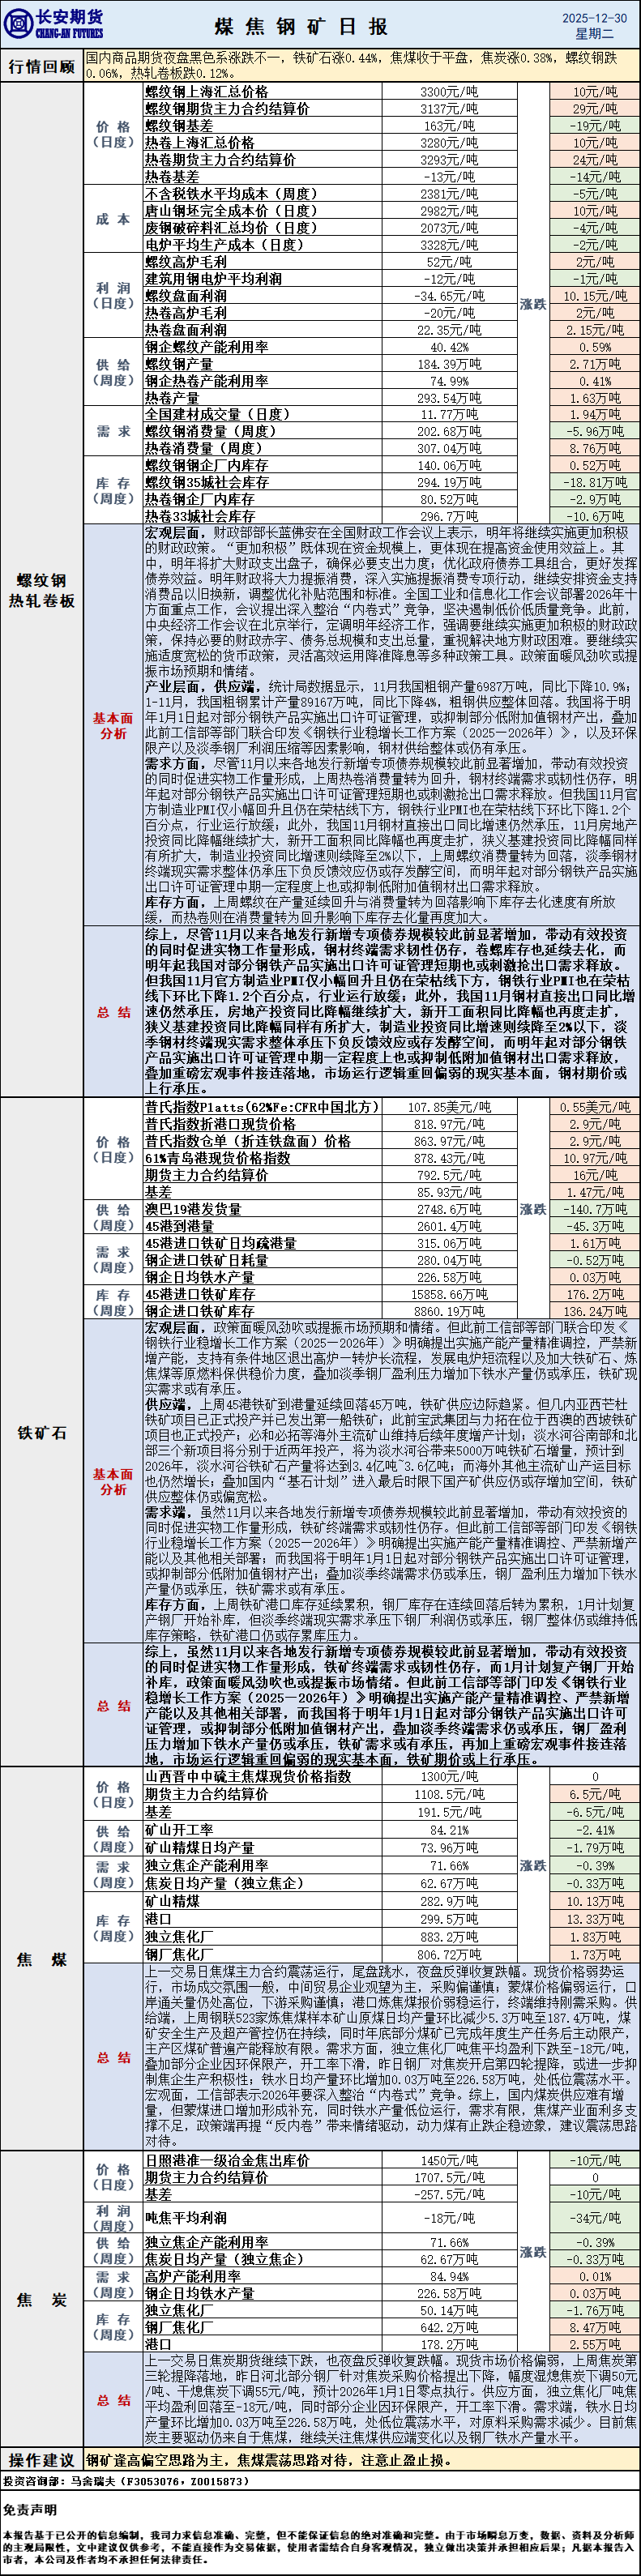The image size is (641, 2576).
Task: Click the value 293.54万吨
Action: click(449, 398)
